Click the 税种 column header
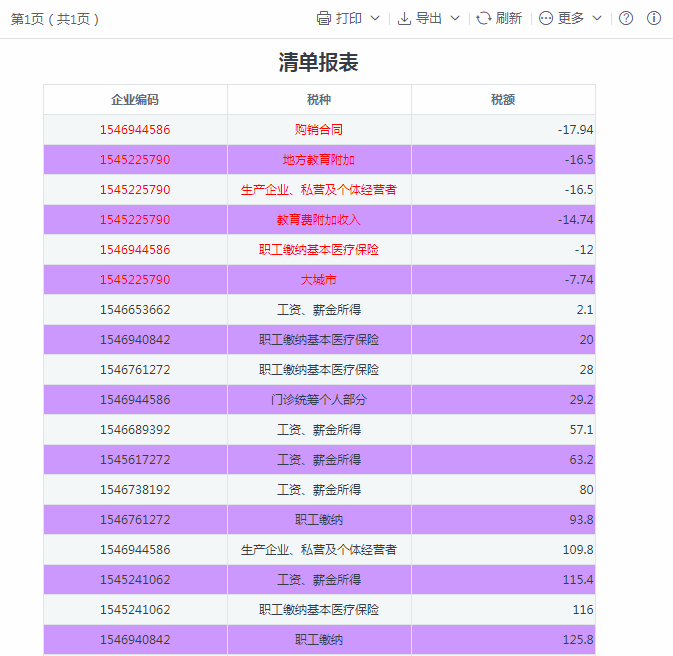This screenshot has height=656, width=673. [319, 100]
